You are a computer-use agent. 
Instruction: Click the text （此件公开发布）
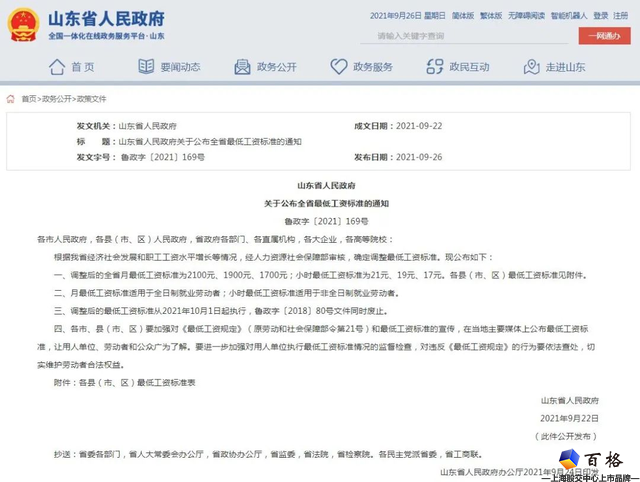click(x=566, y=436)
